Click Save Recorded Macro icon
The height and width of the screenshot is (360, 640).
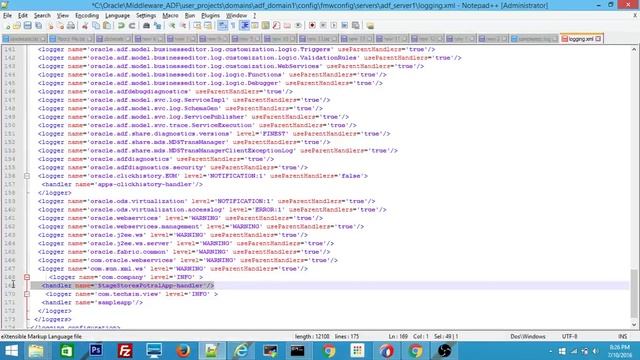click(356, 26)
